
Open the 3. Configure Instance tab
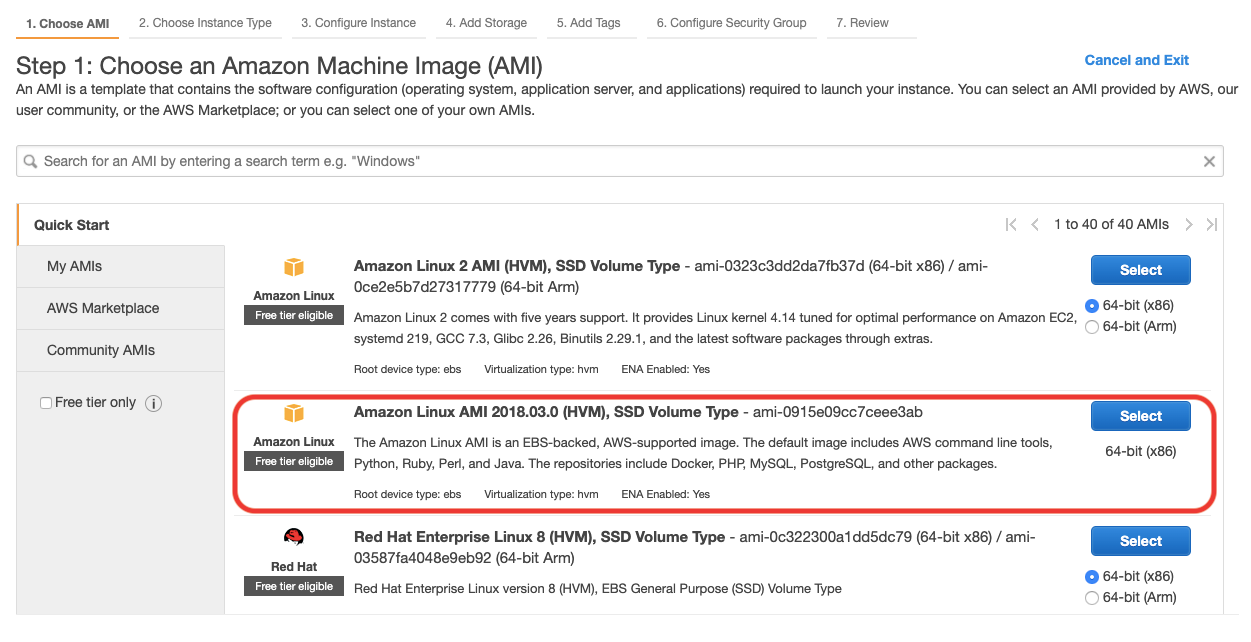[358, 23]
